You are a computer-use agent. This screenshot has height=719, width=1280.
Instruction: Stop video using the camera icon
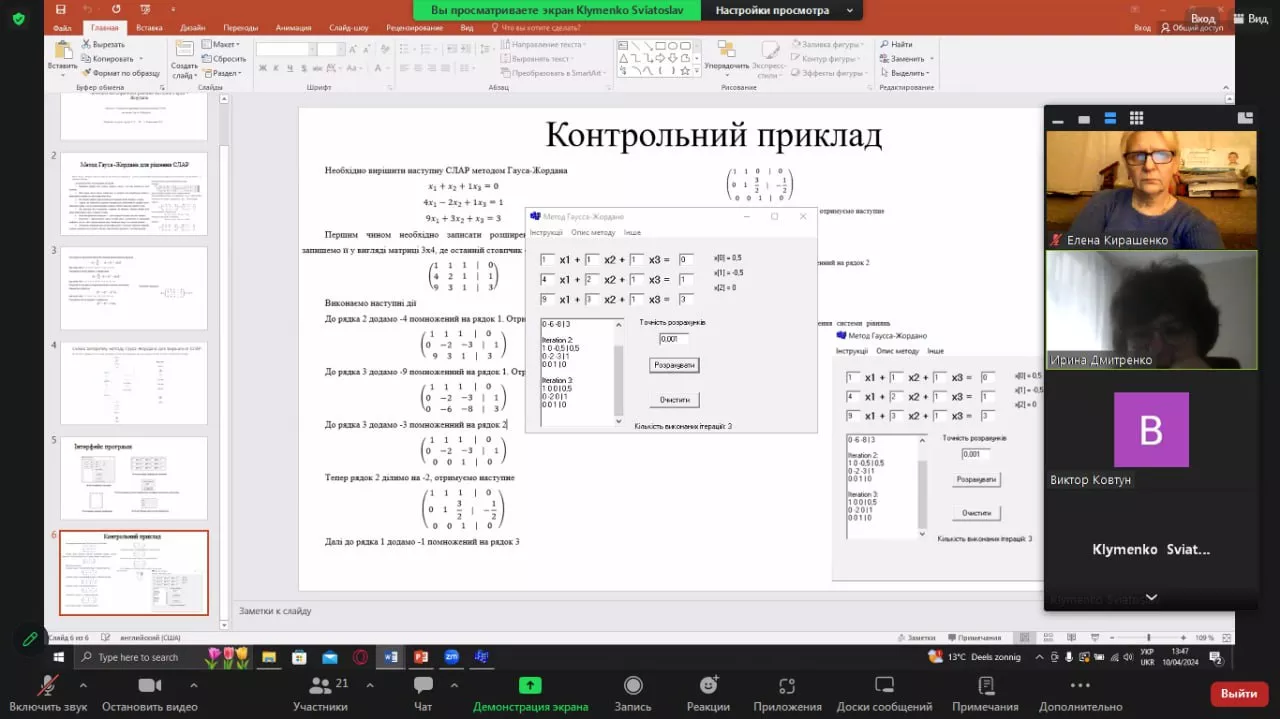[x=149, y=685]
